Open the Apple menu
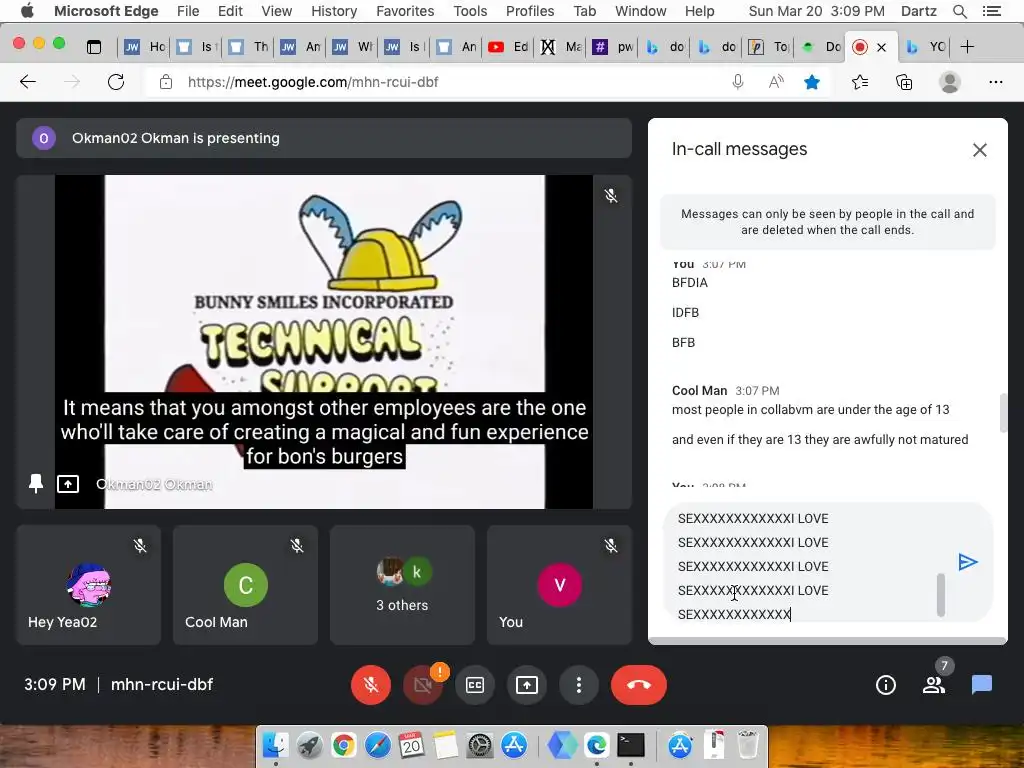This screenshot has width=1024, height=768. [27, 11]
